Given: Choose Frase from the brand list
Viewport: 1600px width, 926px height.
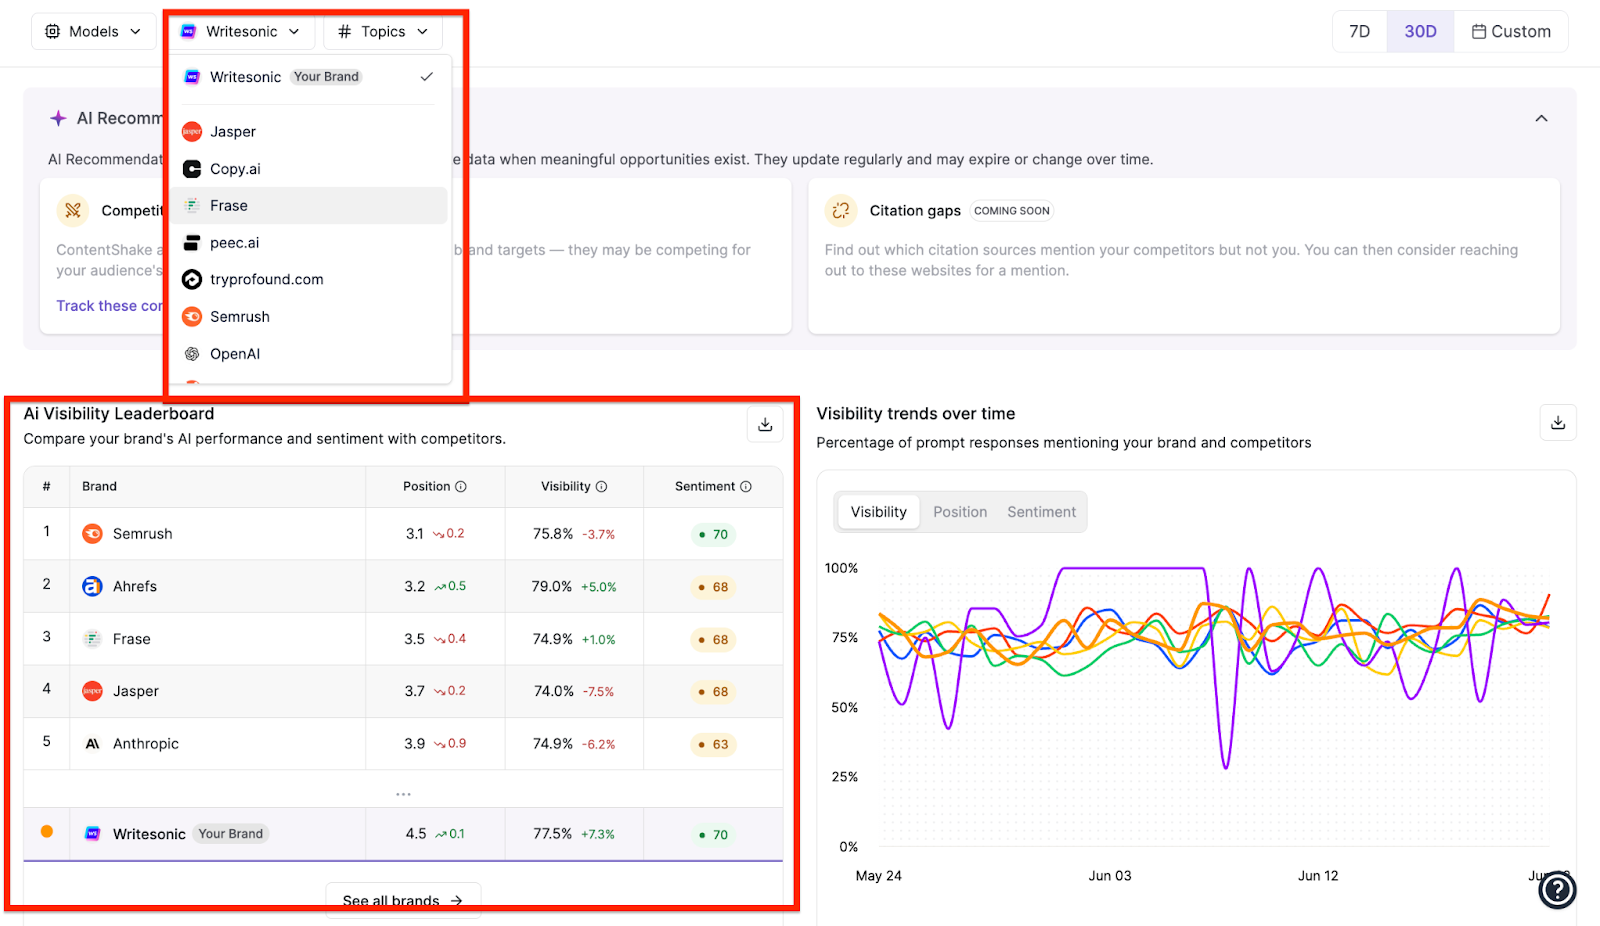Looking at the screenshot, I should point(309,206).
